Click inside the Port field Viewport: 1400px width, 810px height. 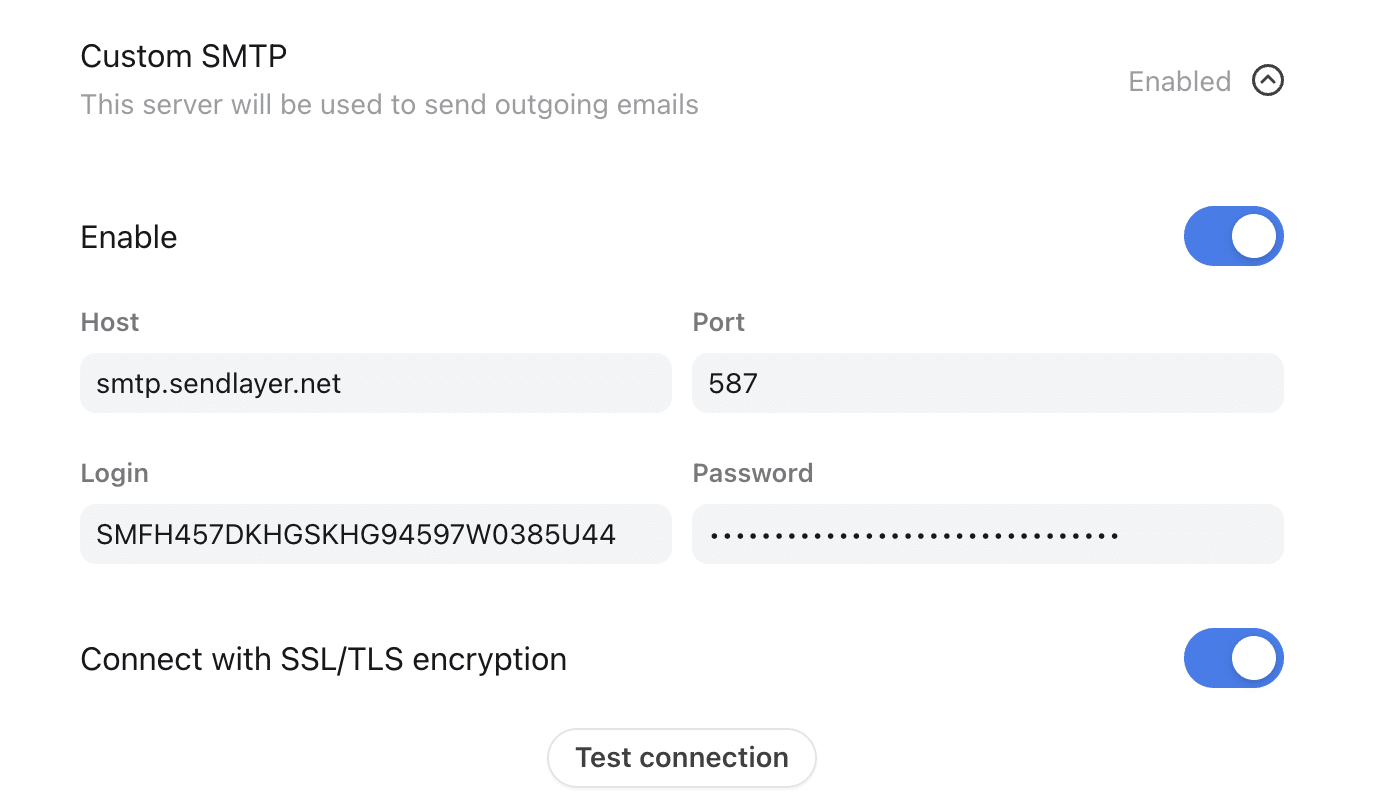(987, 383)
